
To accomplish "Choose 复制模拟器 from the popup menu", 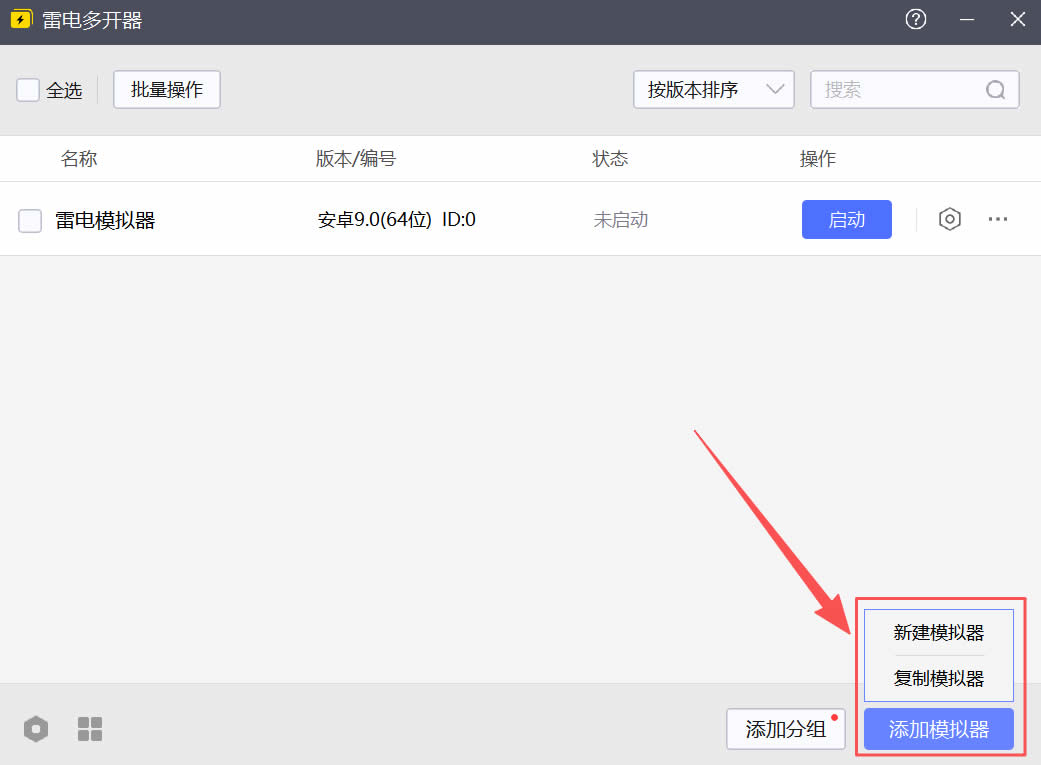I will [938, 679].
